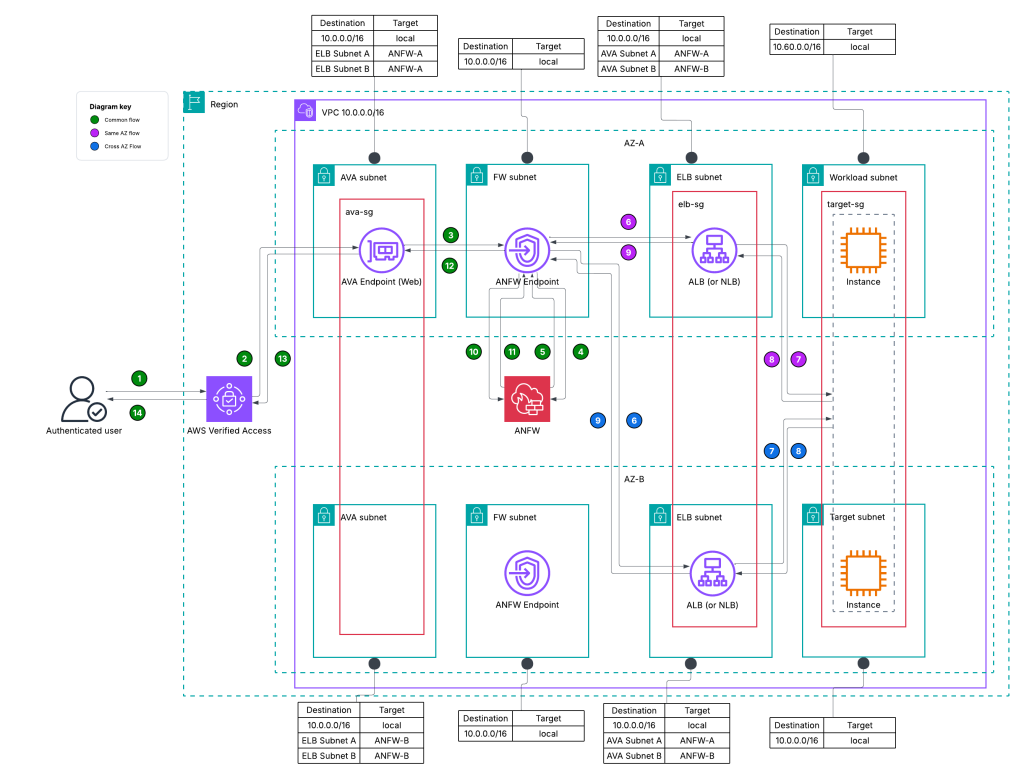Click the 'elb-sg' security group label
Screen dimensions: 1024x779
pyautogui.click(x=691, y=204)
